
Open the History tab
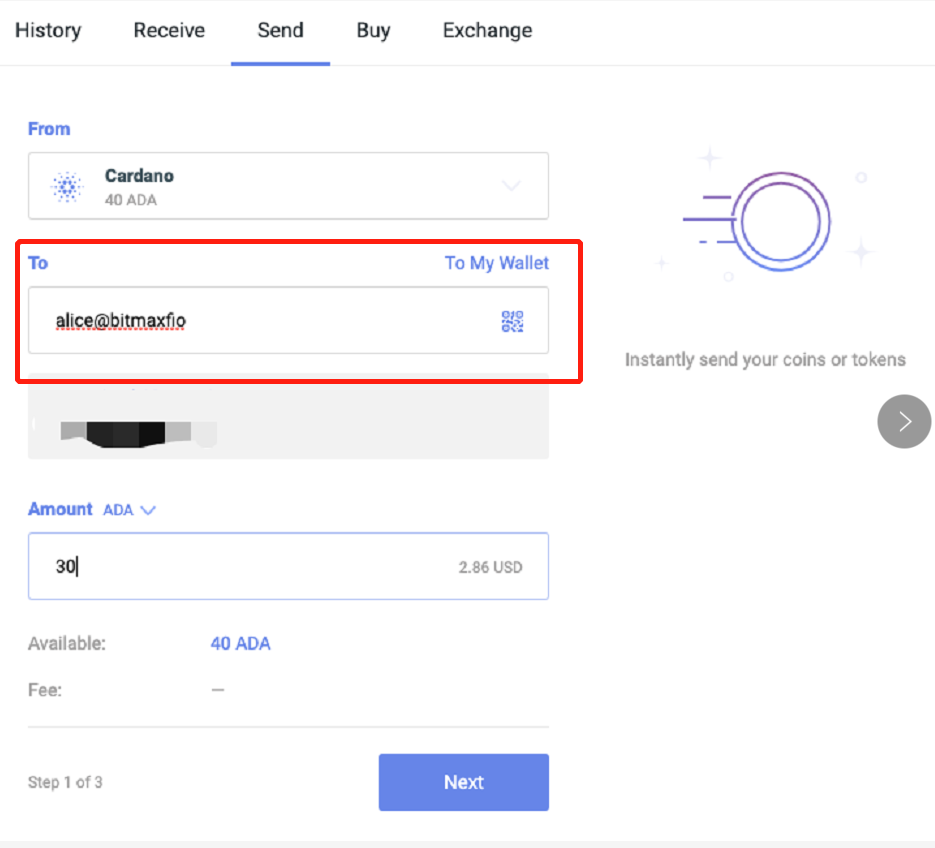tap(48, 30)
